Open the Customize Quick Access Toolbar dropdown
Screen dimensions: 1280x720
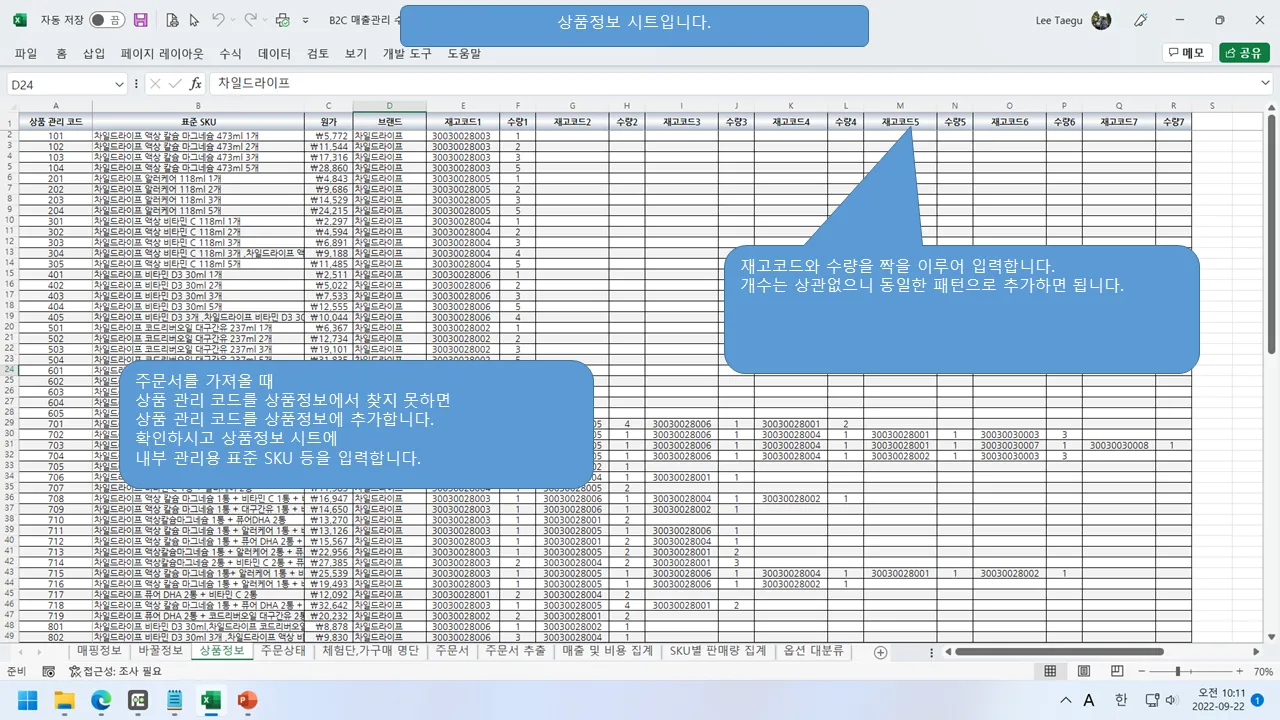pos(308,20)
